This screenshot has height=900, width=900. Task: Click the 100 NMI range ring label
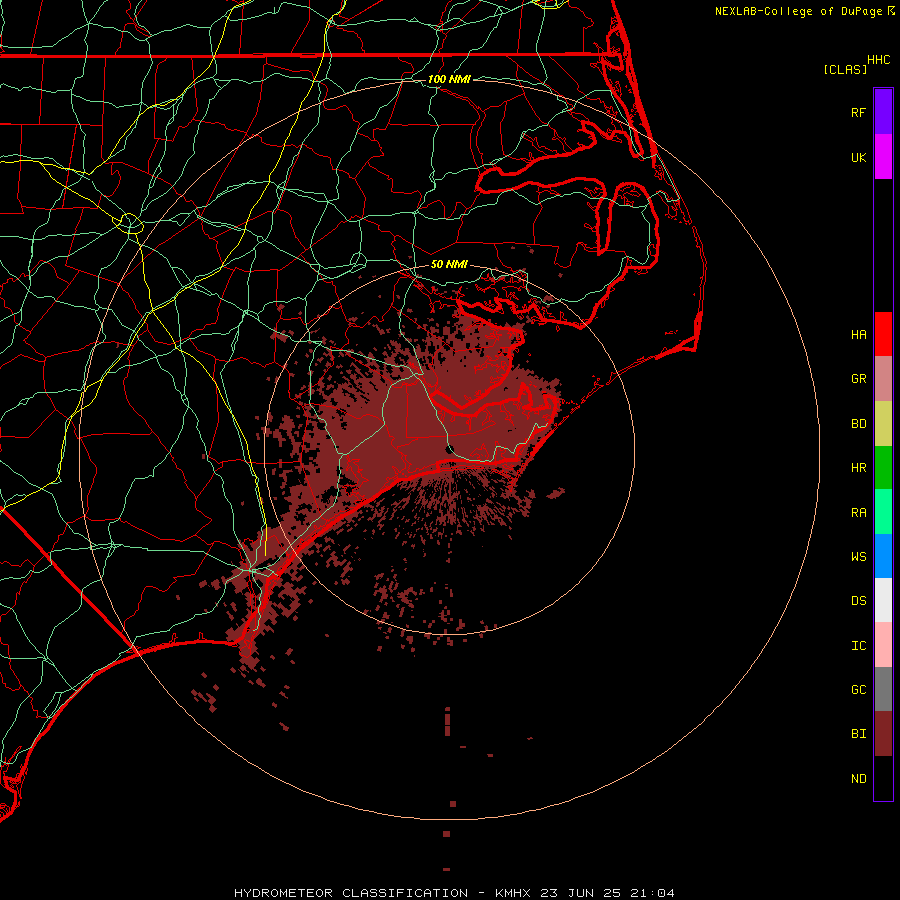coord(449,79)
